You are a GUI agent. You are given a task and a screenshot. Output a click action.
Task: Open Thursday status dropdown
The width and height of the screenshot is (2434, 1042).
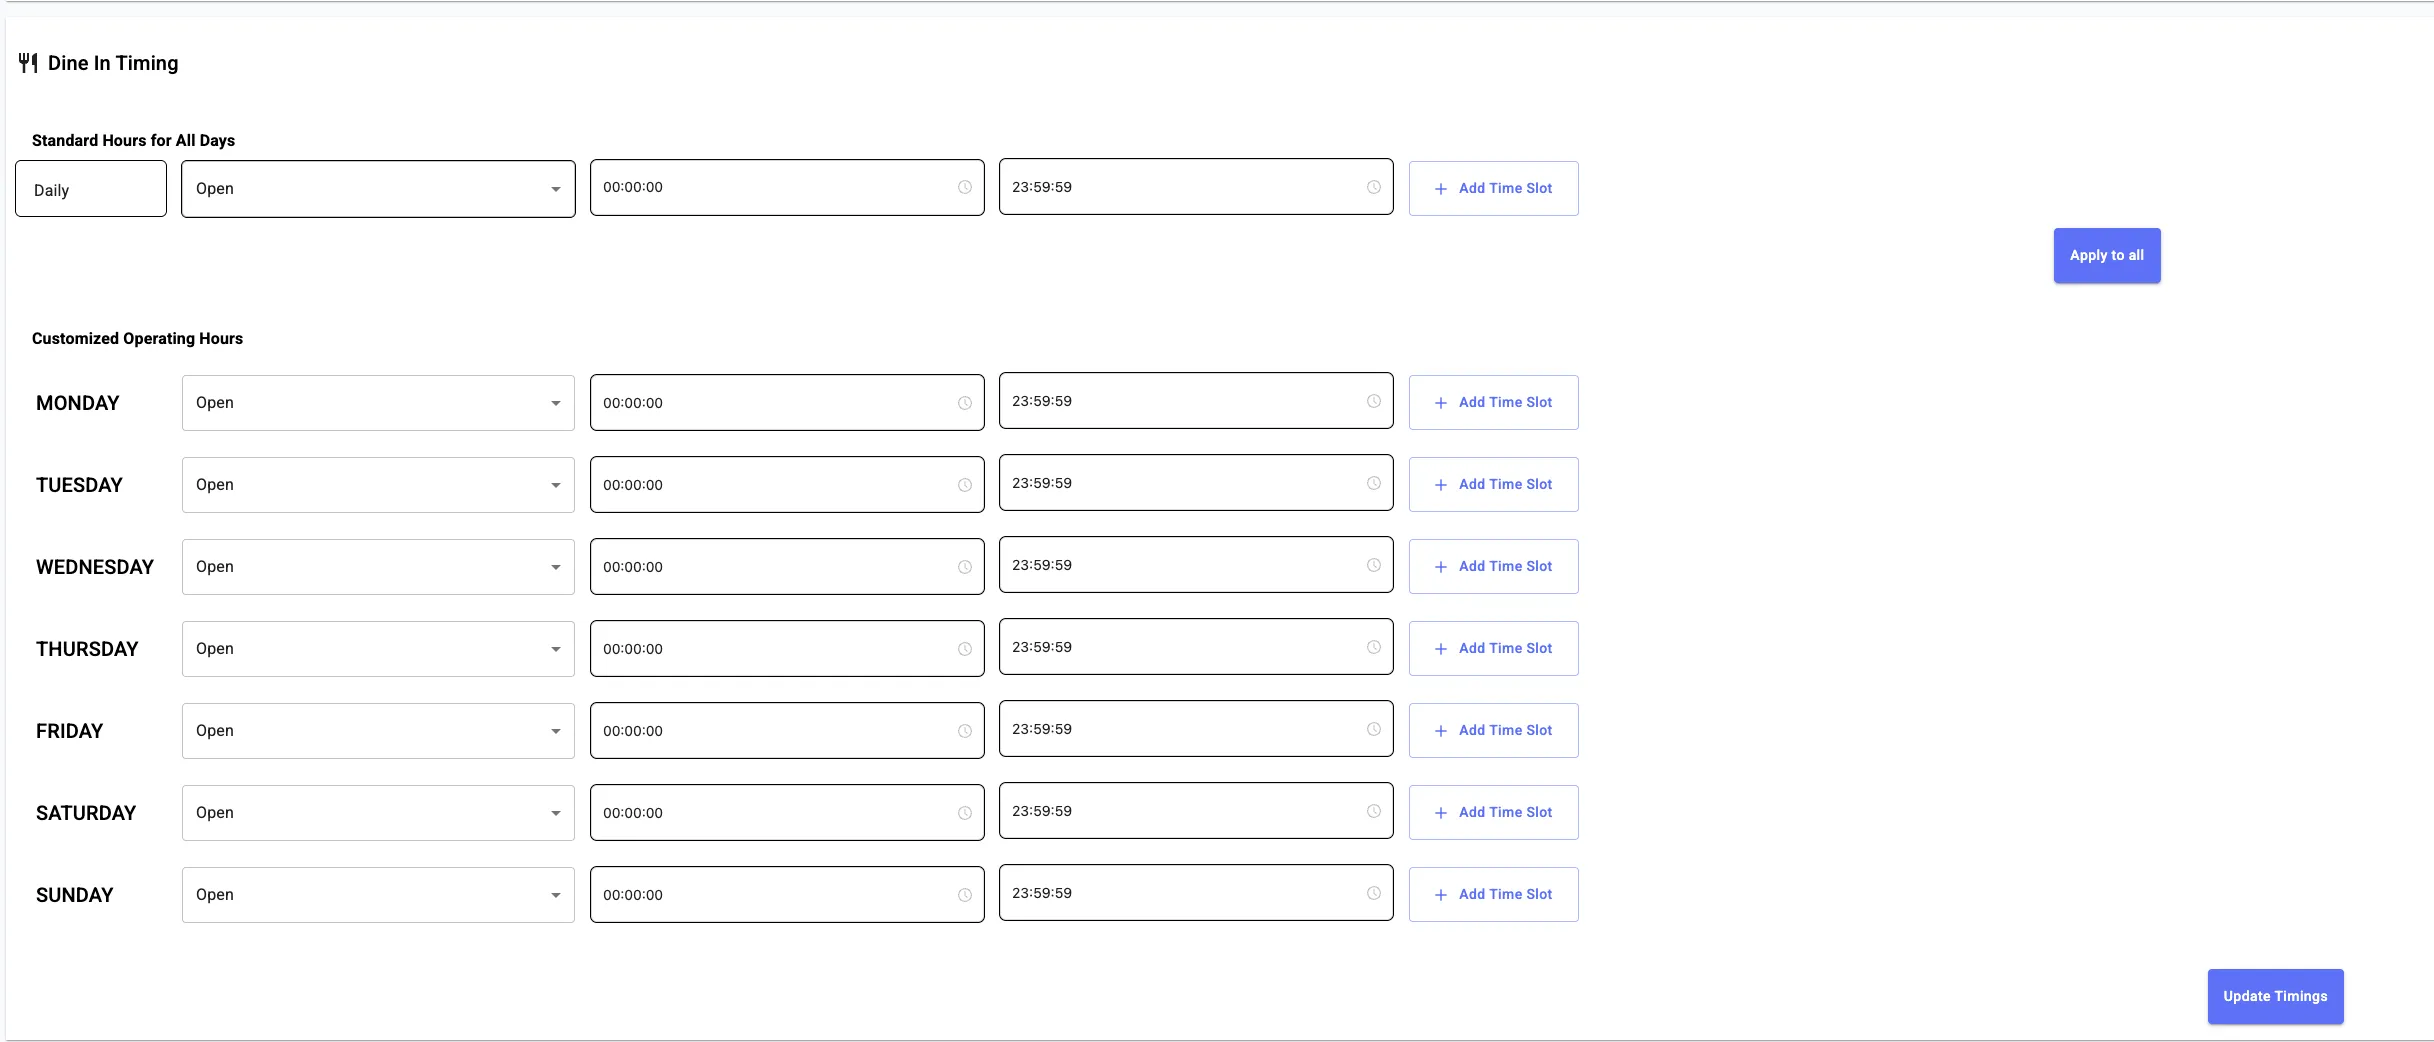pyautogui.click(x=378, y=649)
